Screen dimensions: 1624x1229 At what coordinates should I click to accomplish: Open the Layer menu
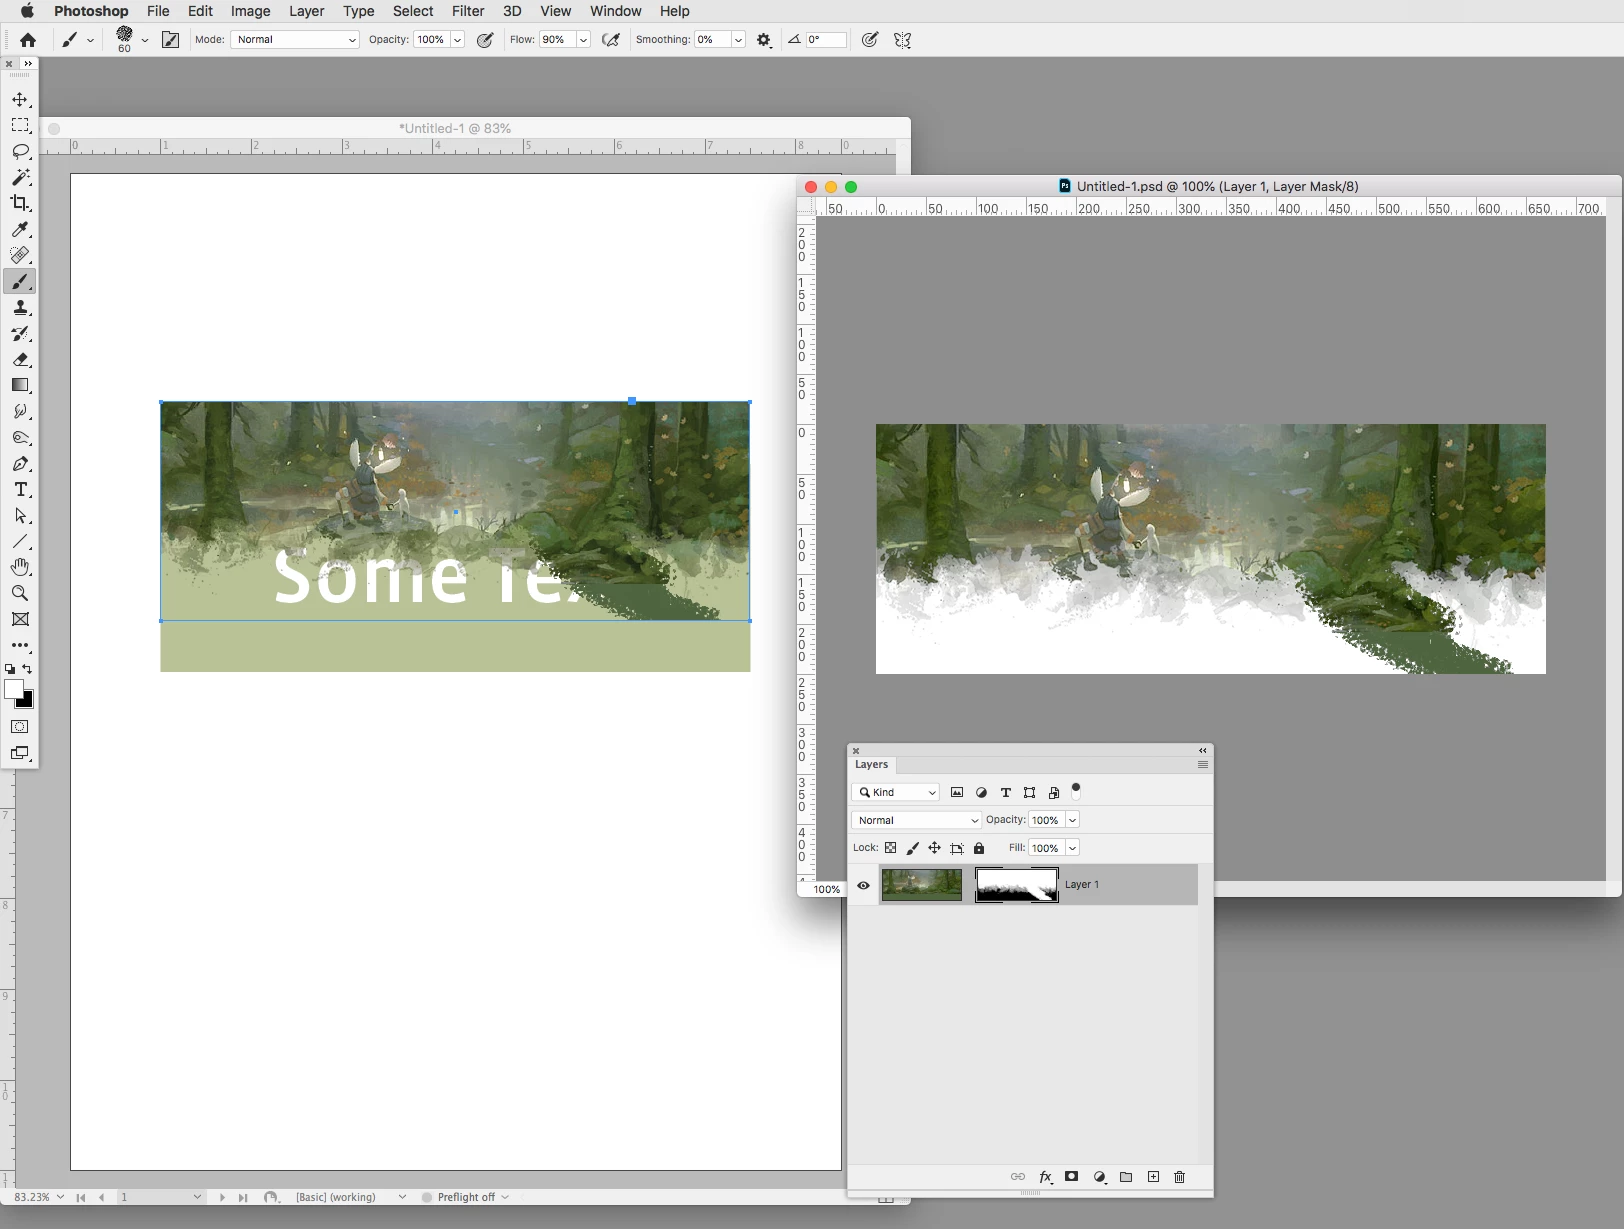pos(306,11)
